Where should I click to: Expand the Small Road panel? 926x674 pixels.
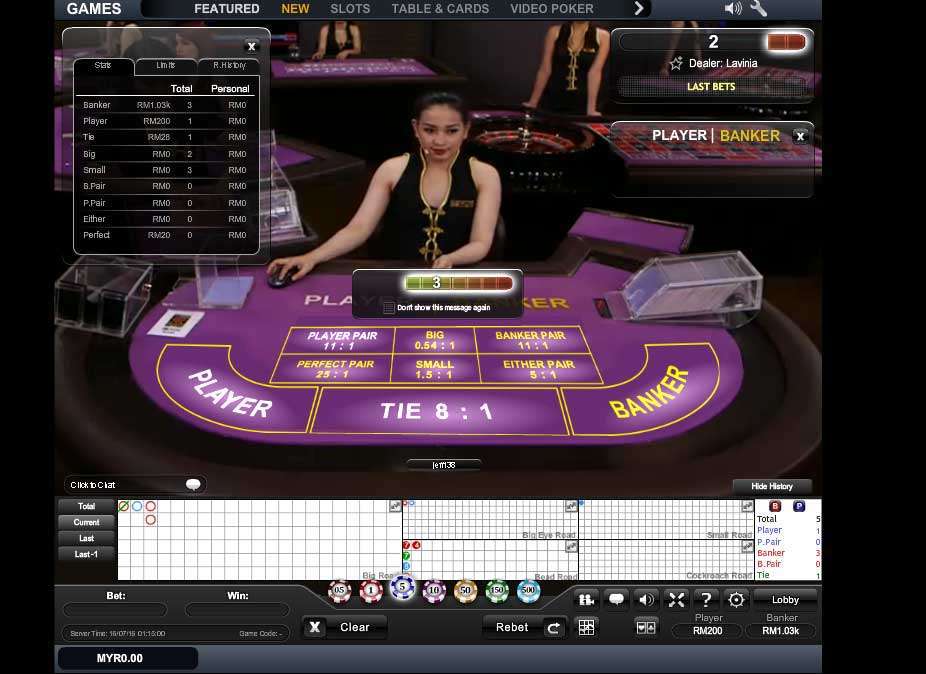click(x=747, y=506)
